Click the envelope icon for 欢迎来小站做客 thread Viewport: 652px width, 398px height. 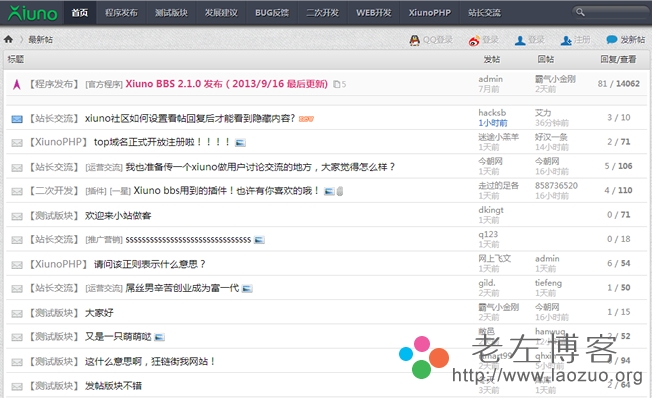(17, 216)
